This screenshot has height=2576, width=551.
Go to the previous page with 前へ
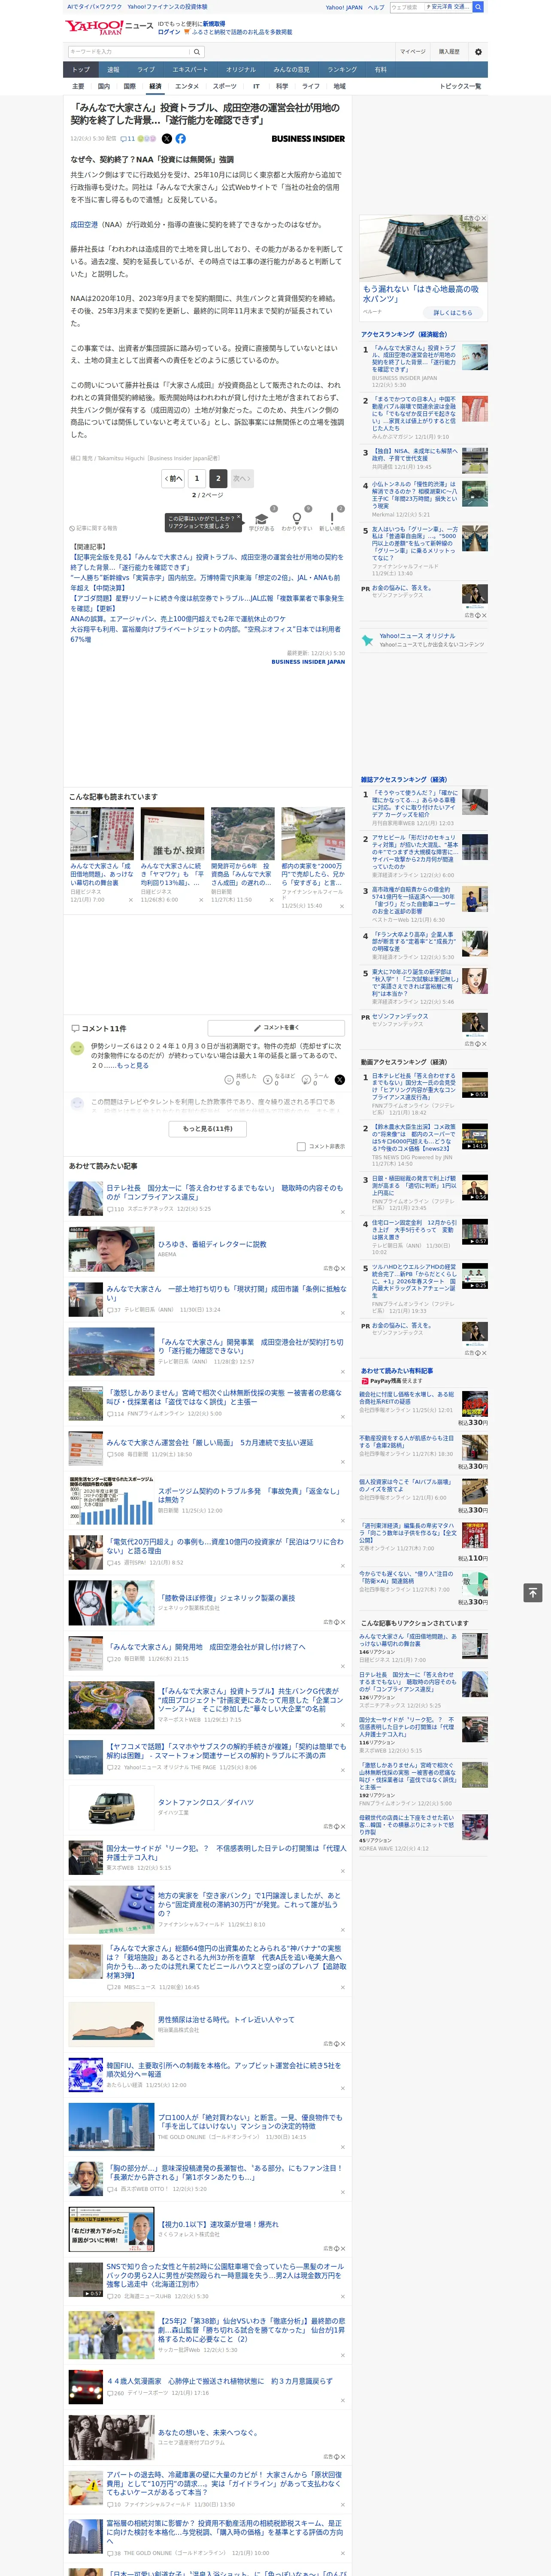[173, 479]
